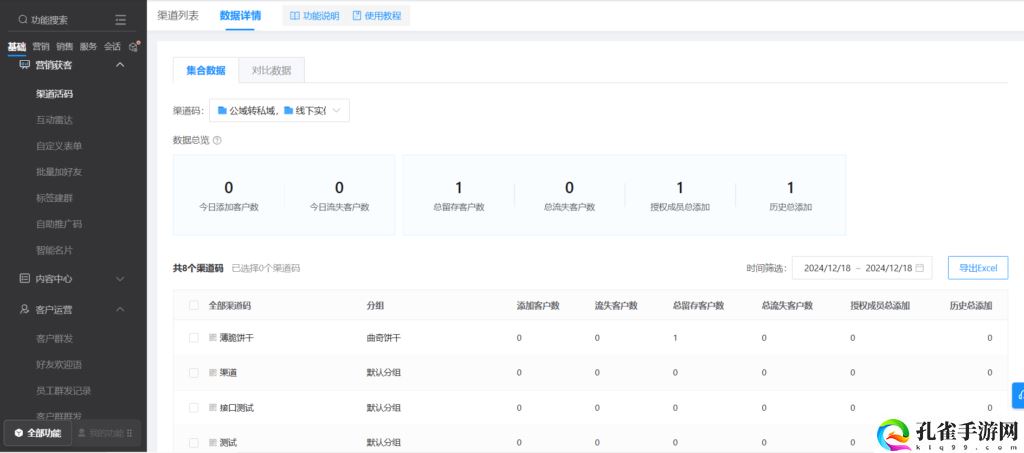The width and height of the screenshot is (1024, 453).
Task: Open the 使用教程 link
Action: (x=377, y=16)
